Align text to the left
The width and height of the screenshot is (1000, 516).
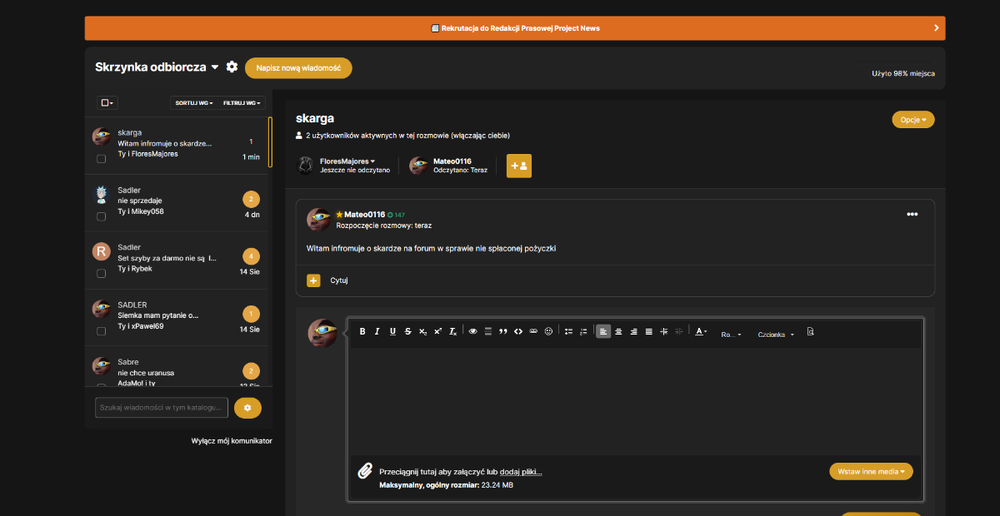[603, 332]
